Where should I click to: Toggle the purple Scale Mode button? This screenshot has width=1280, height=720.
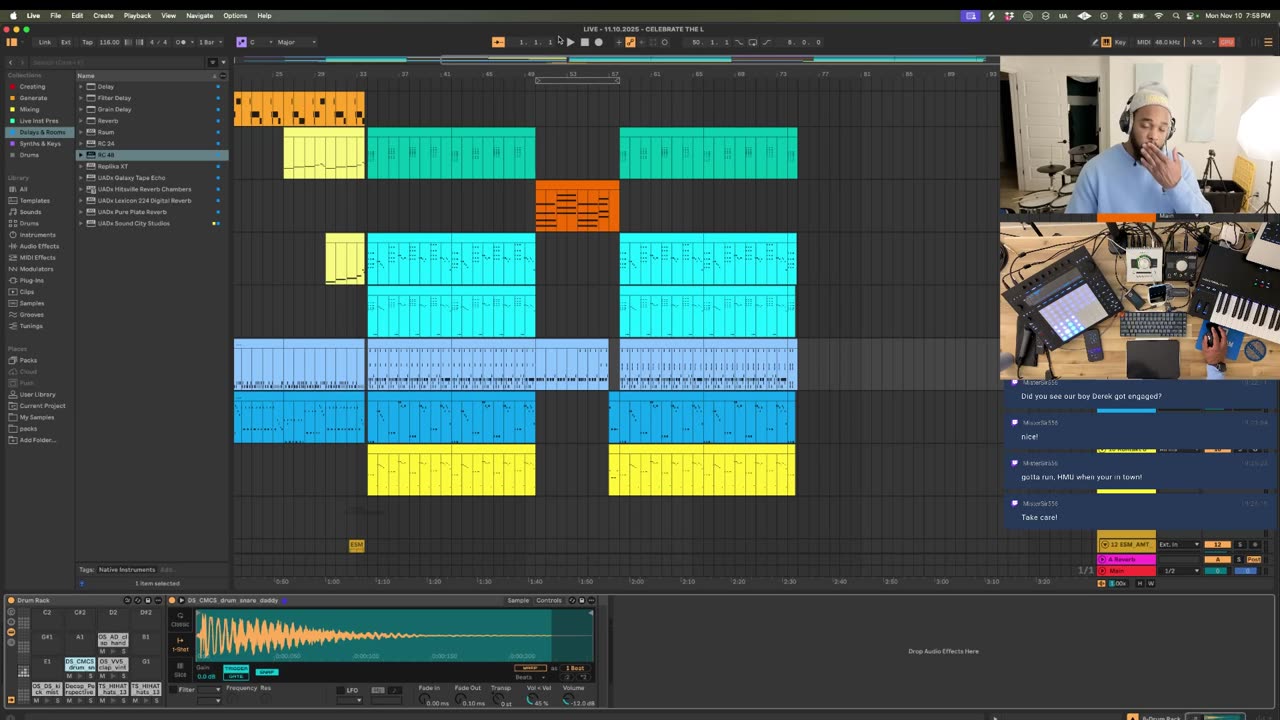[x=241, y=42]
